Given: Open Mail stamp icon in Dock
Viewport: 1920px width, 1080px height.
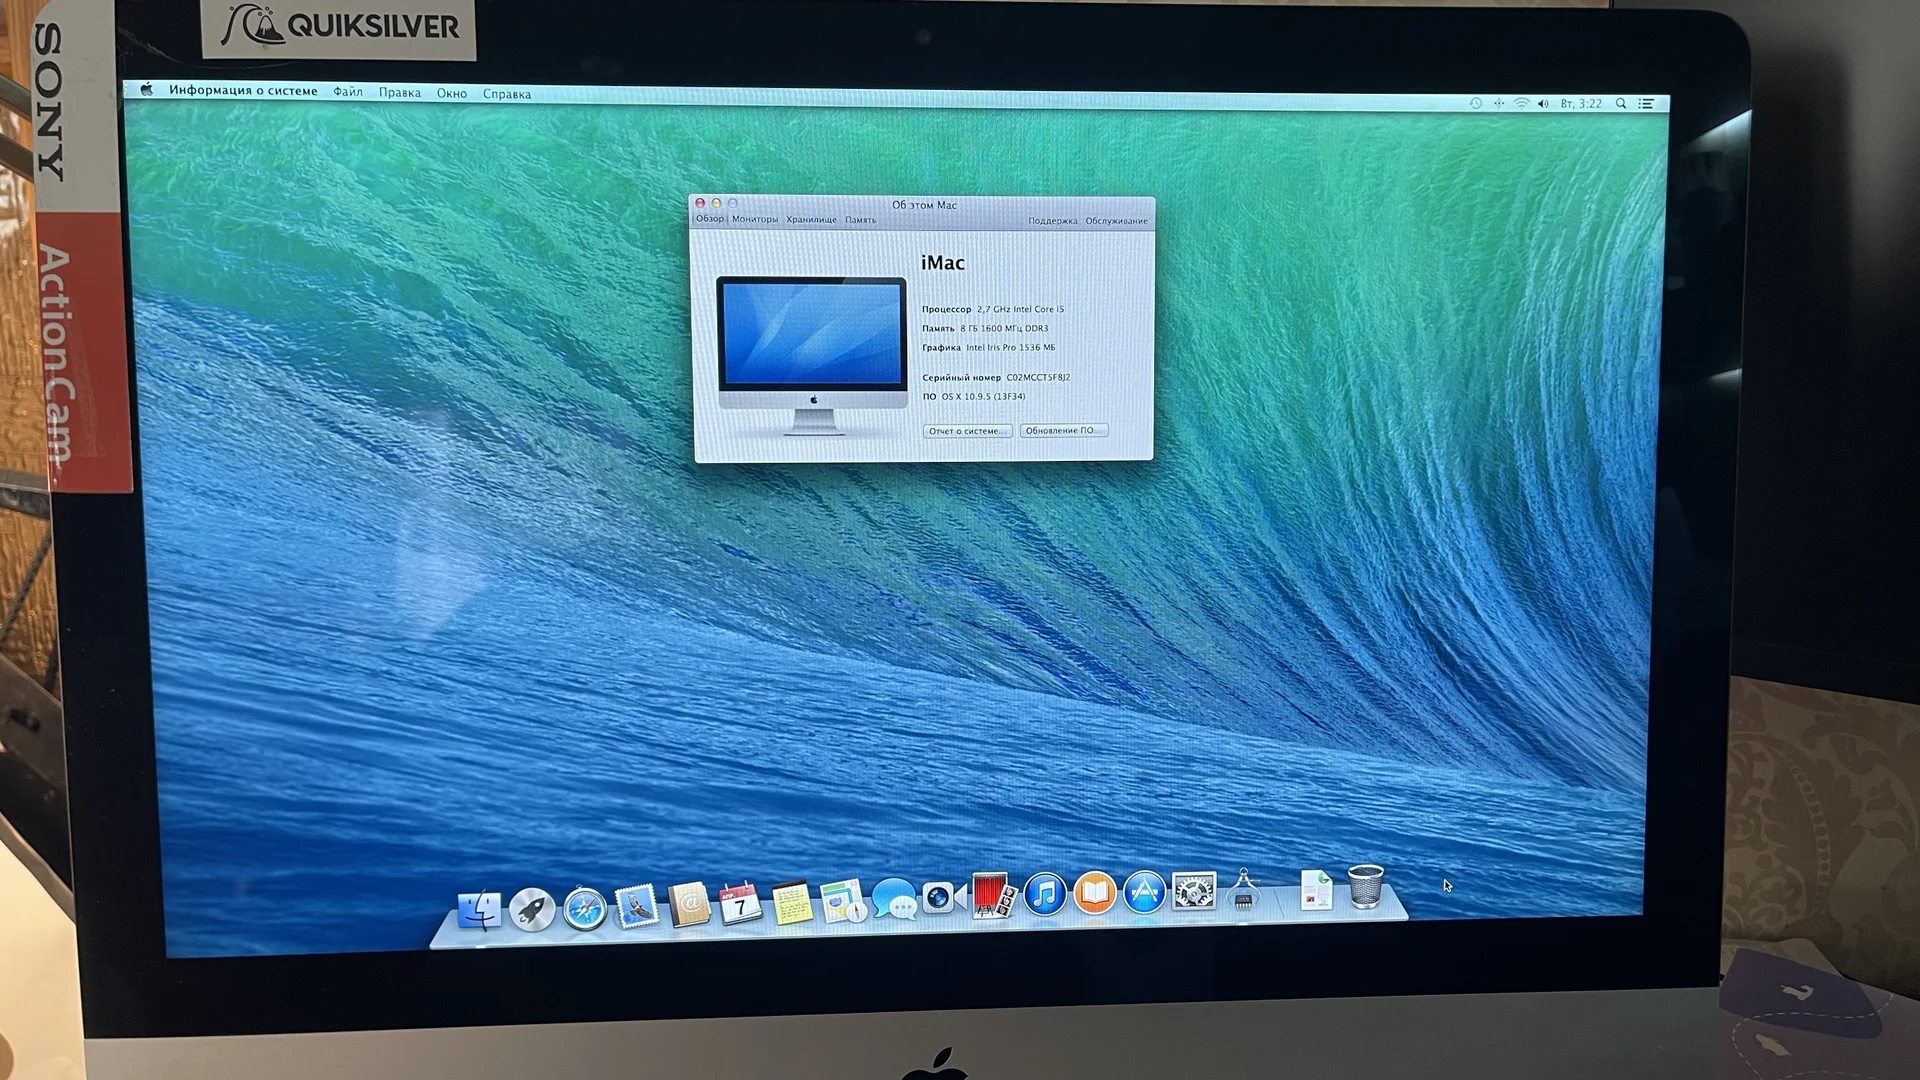Looking at the screenshot, I should [636, 908].
